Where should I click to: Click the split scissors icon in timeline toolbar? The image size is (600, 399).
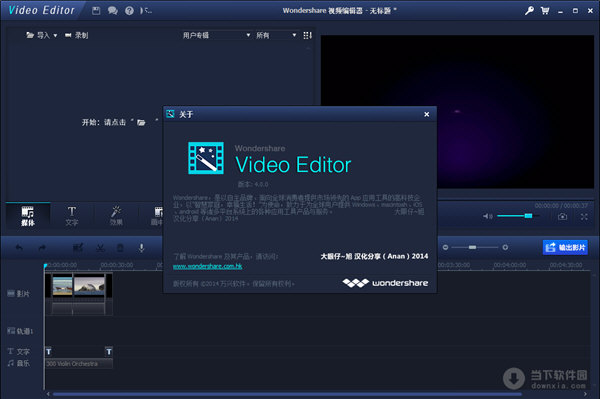pyautogui.click(x=100, y=248)
